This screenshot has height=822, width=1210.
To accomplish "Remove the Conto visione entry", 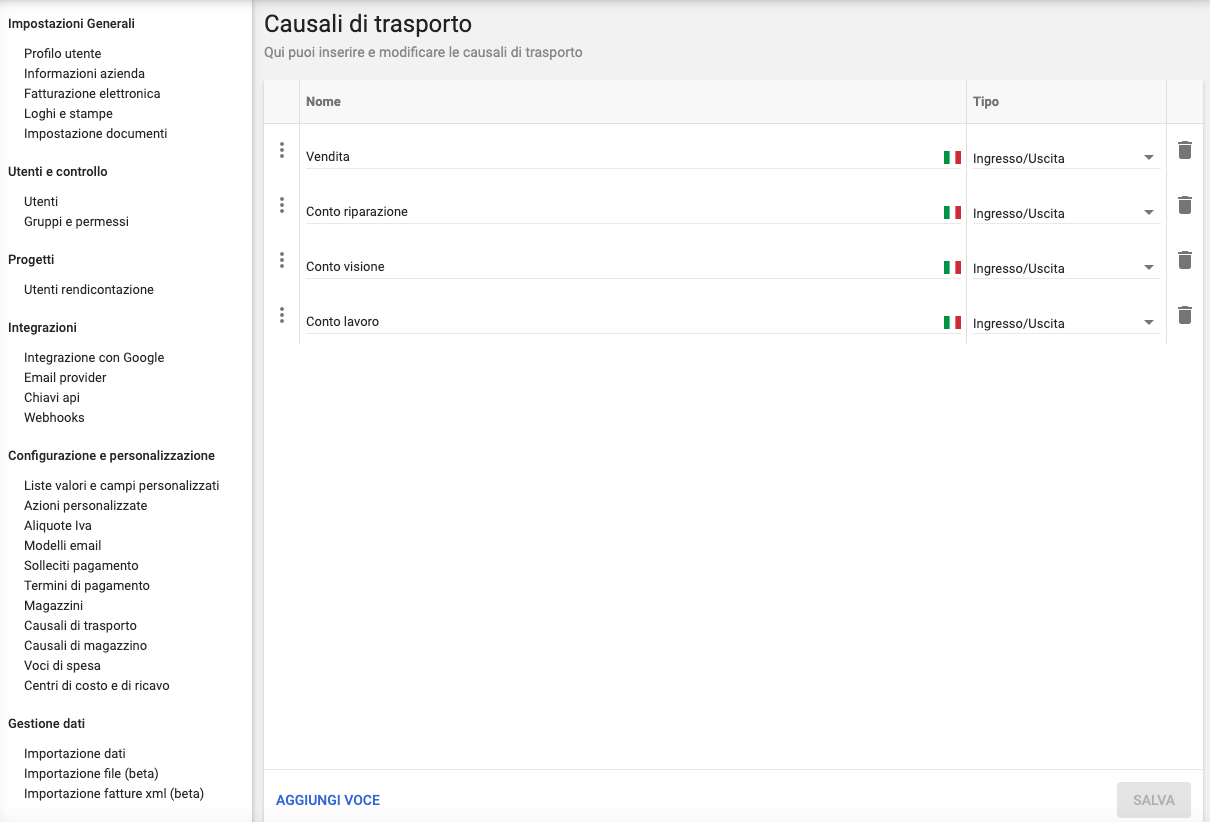I will point(1185,260).
